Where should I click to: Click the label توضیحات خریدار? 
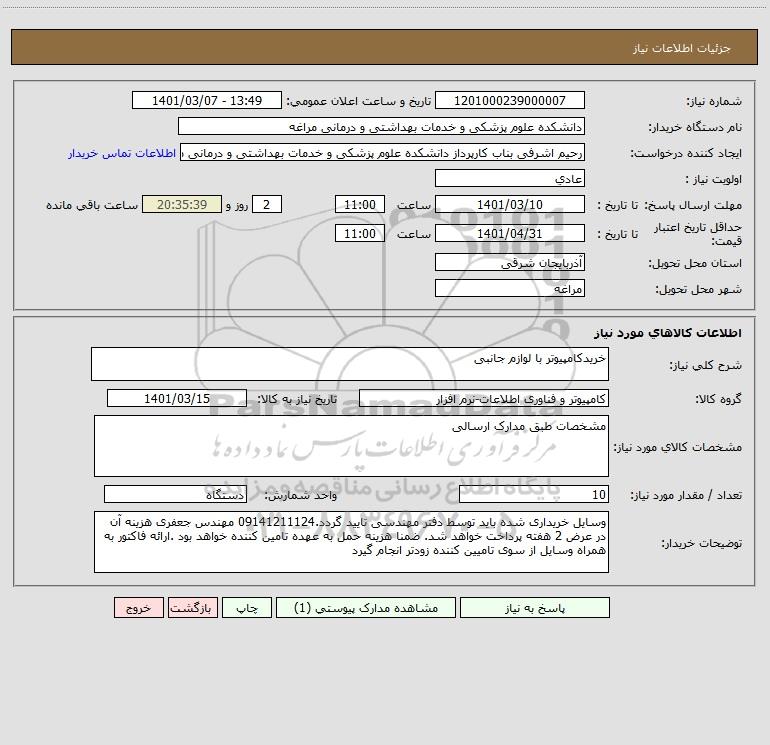click(701, 544)
